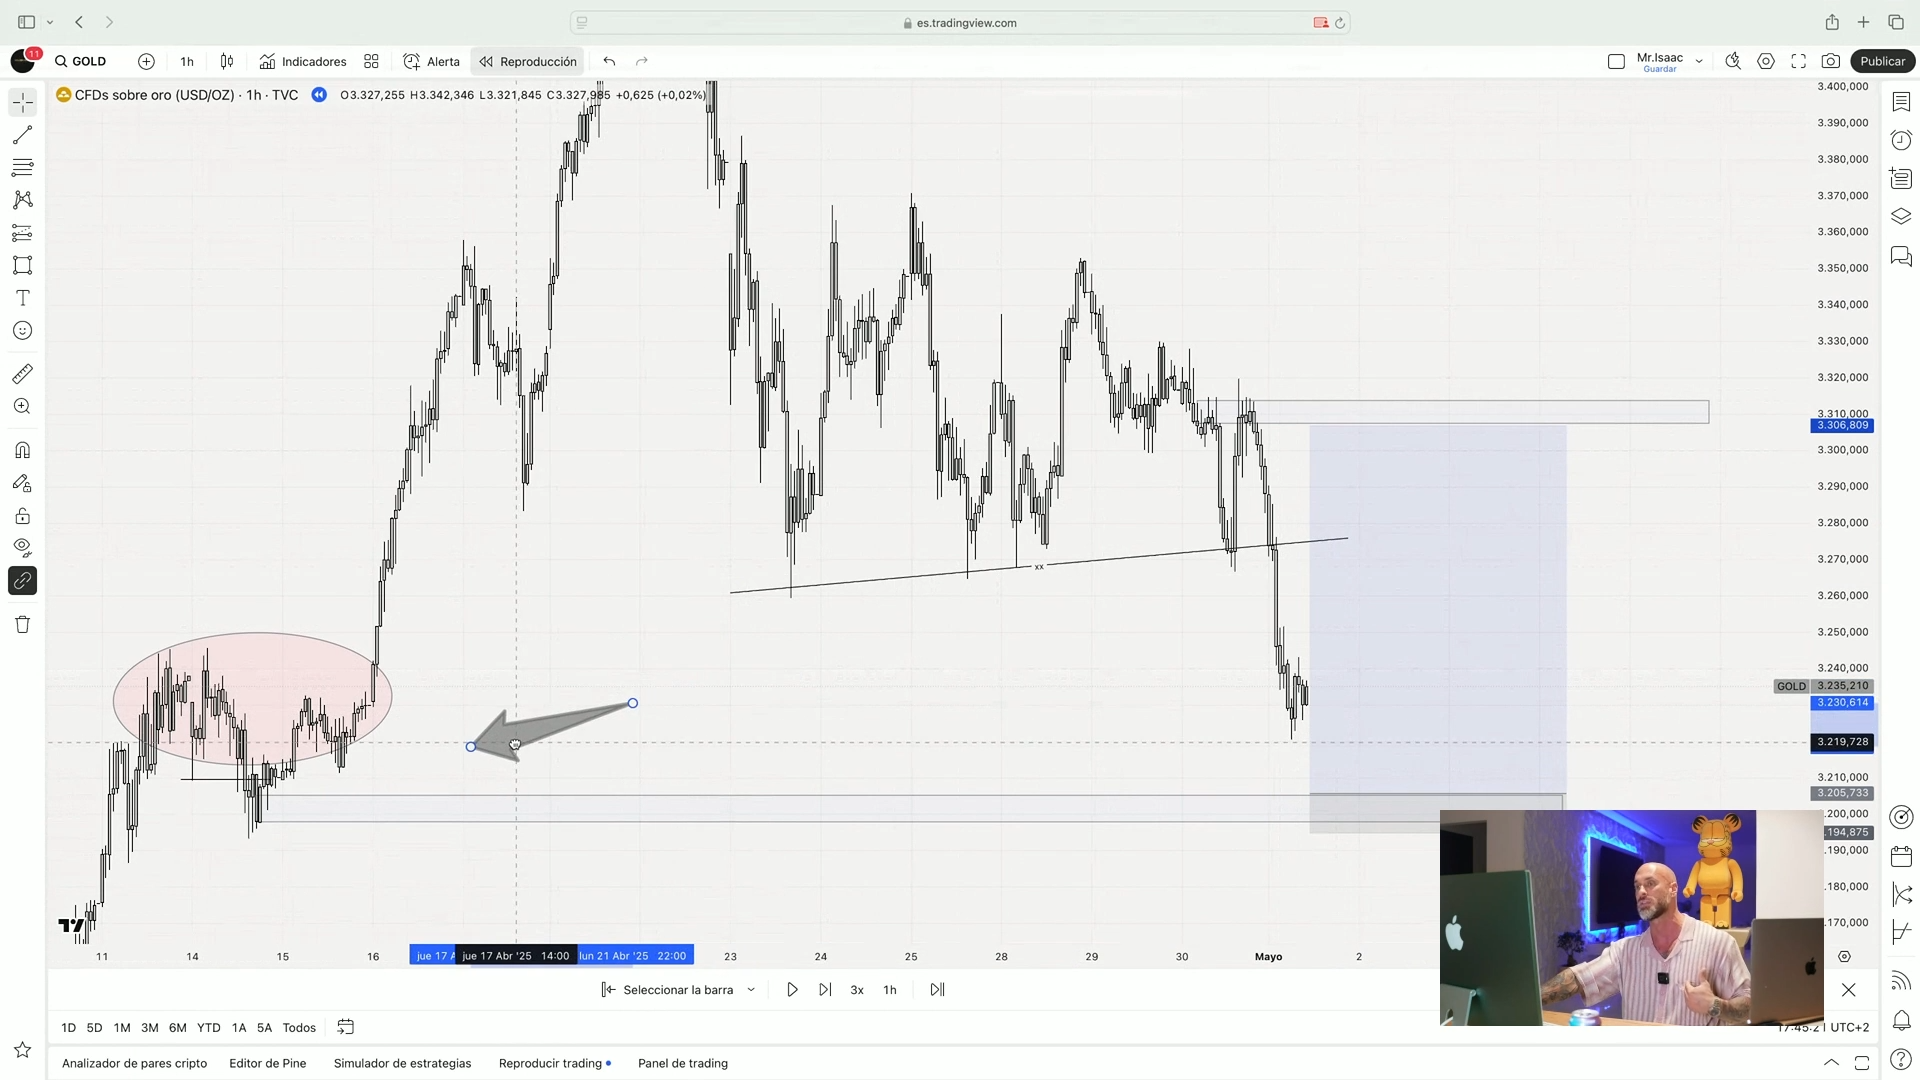This screenshot has width=1920, height=1080.
Task: Delete drawings with trash icon
Action: 22,625
